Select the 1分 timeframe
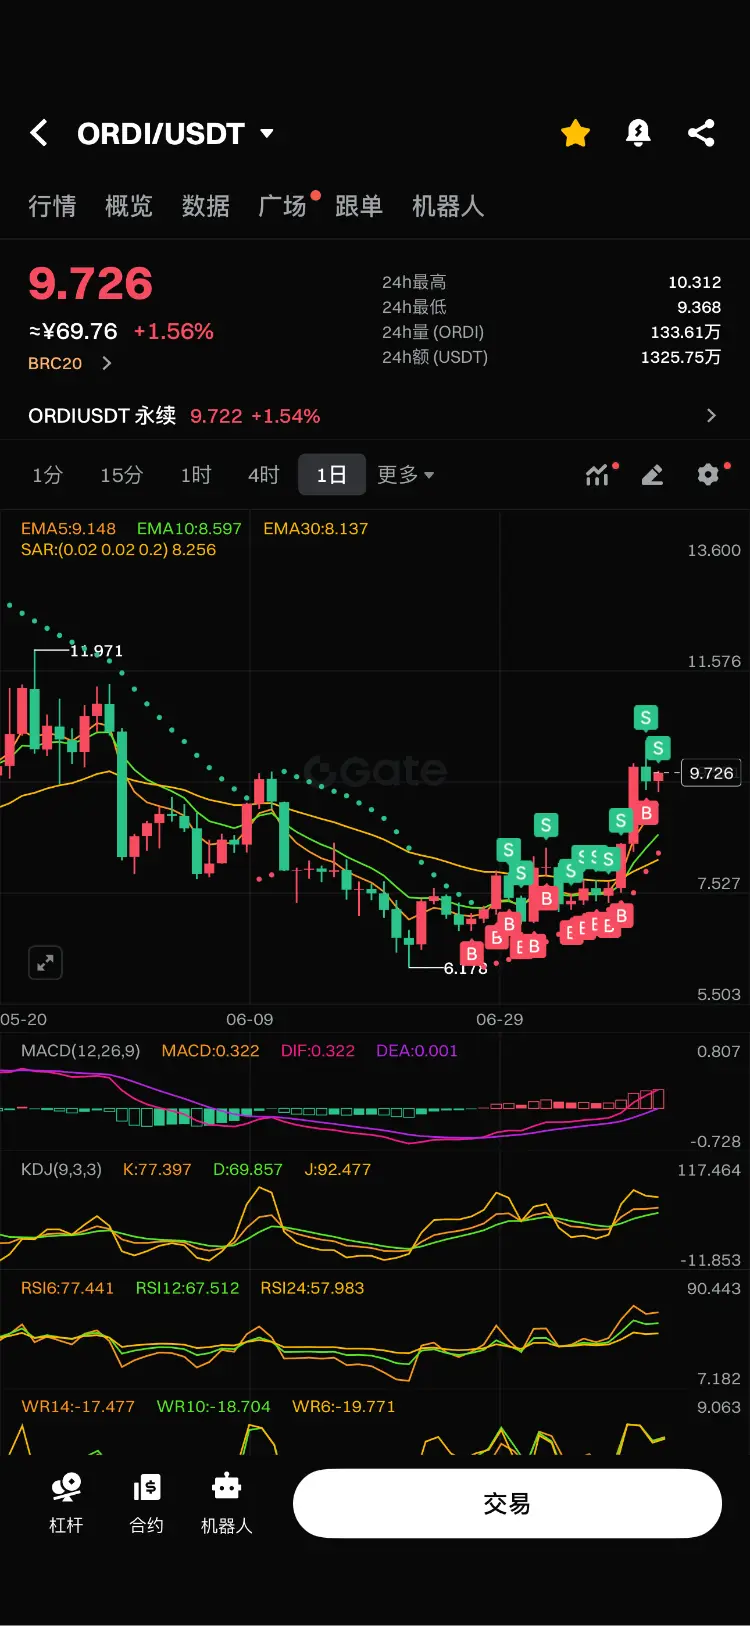The height and width of the screenshot is (1626, 750). [47, 475]
